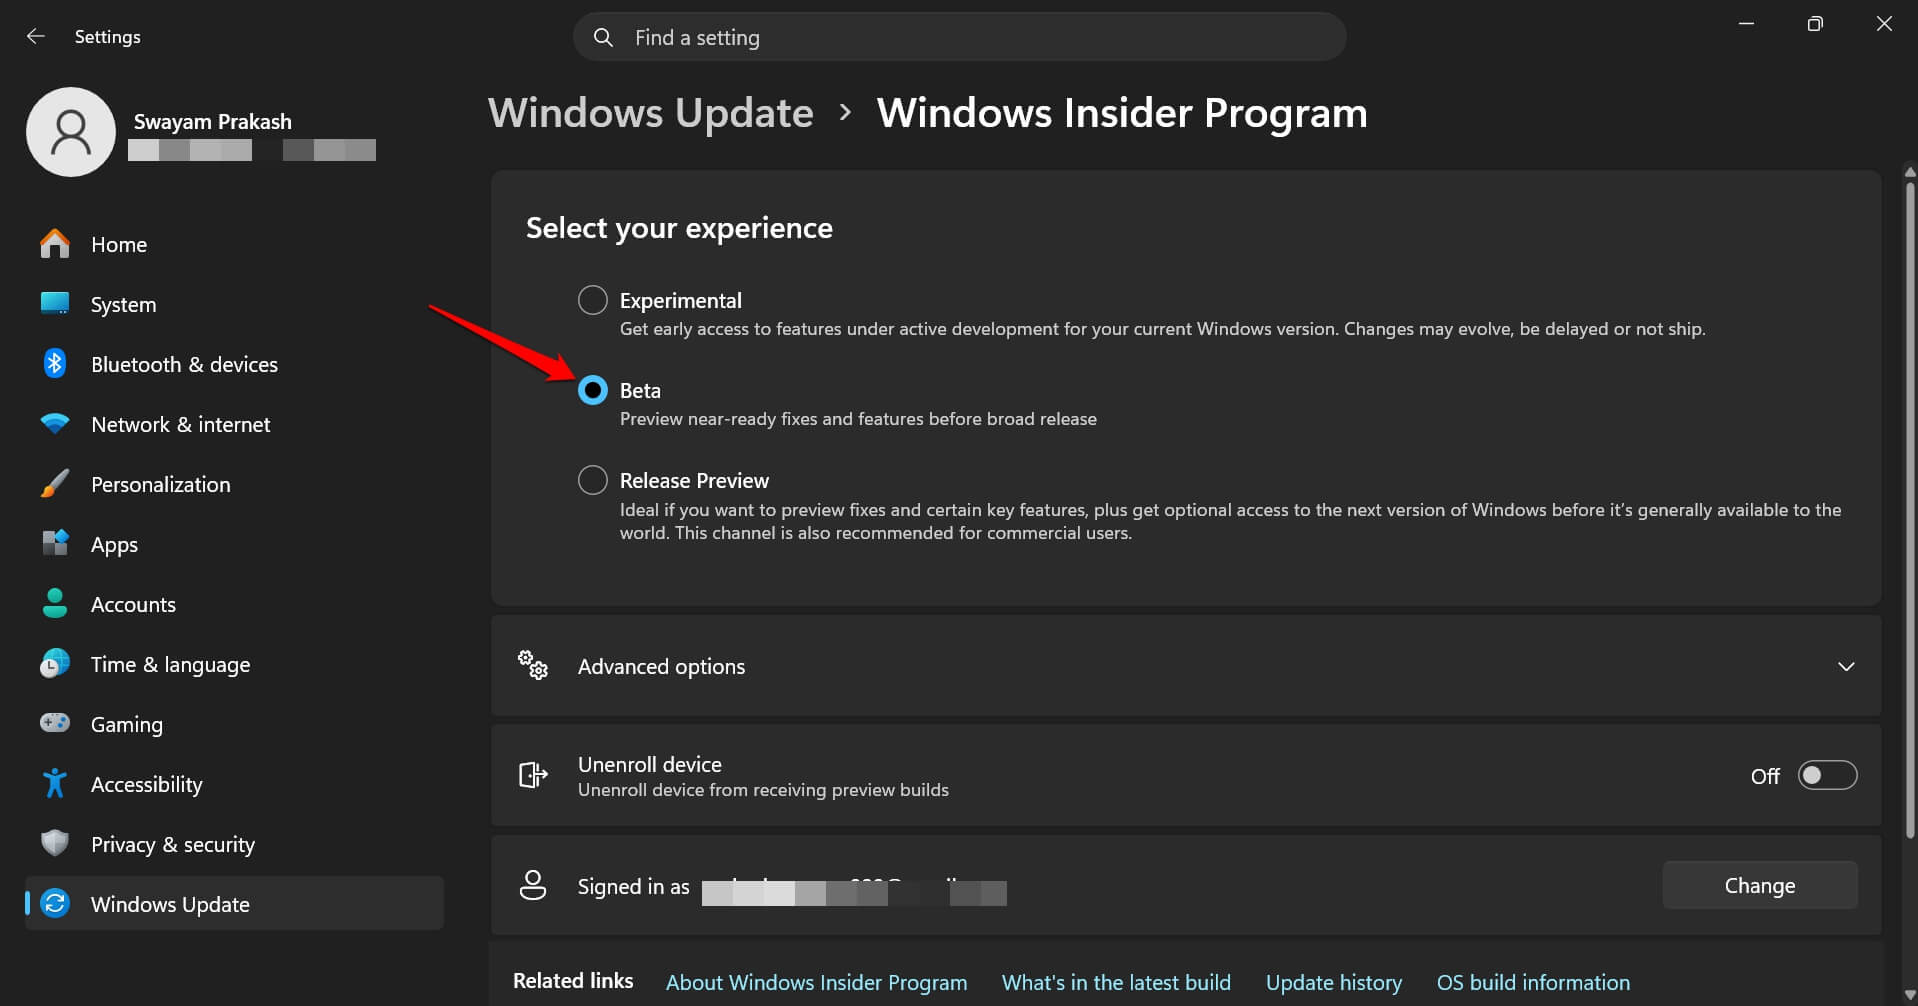
Task: Select the Release Preview radio button
Action: [x=593, y=480]
